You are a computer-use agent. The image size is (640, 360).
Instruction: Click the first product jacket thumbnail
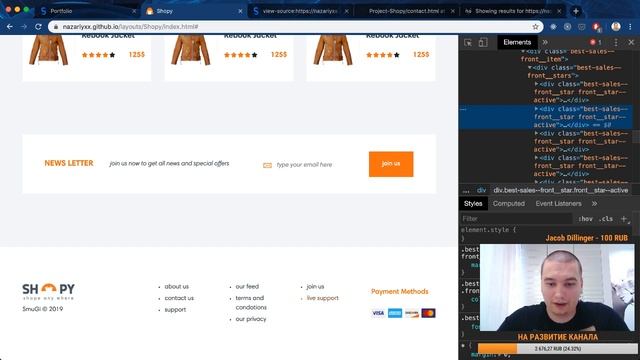(x=49, y=50)
